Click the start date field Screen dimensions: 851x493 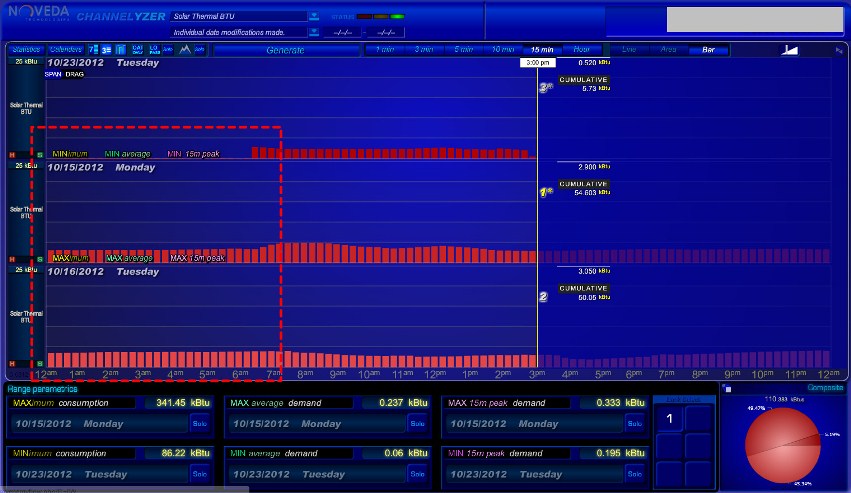point(342,33)
